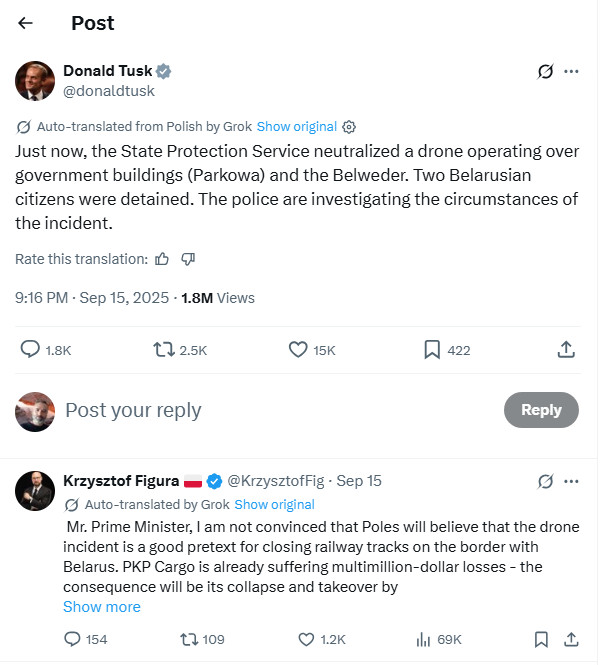Bookmark Donald Tusk's post

tap(432, 349)
